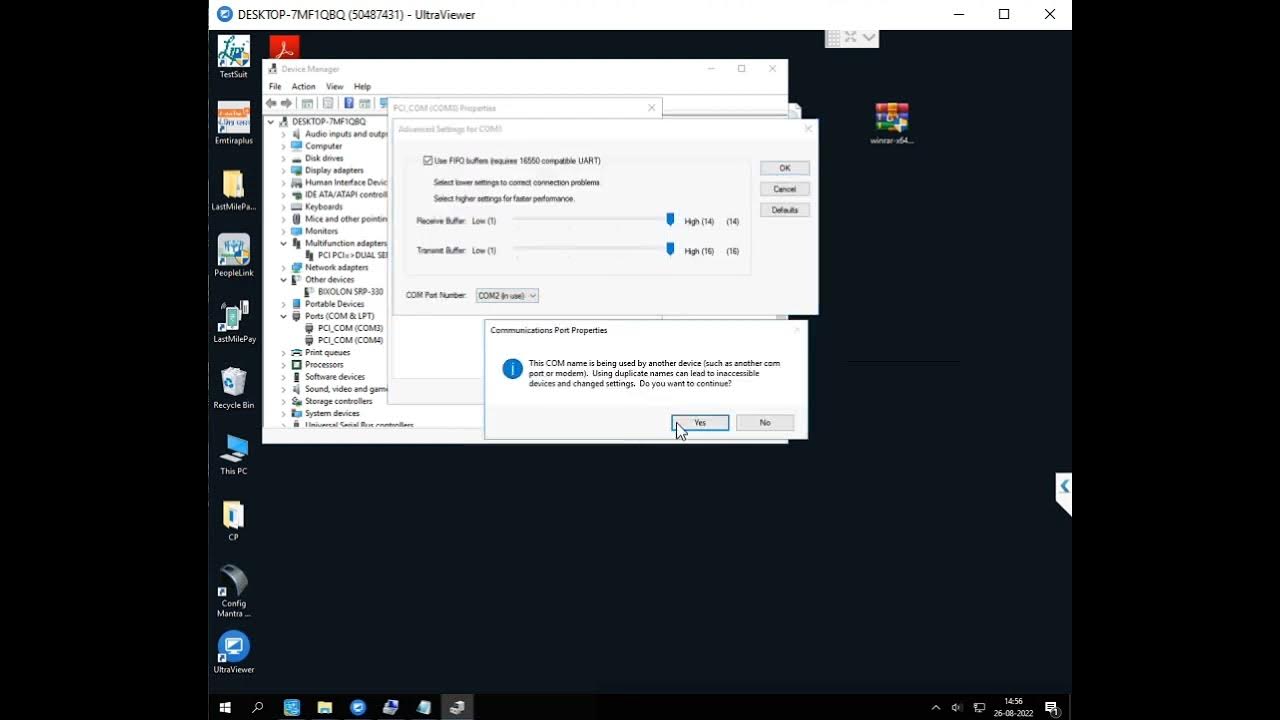Click UltraViewer icon in the taskbar
The width and height of the screenshot is (1280, 720).
(x=358, y=707)
